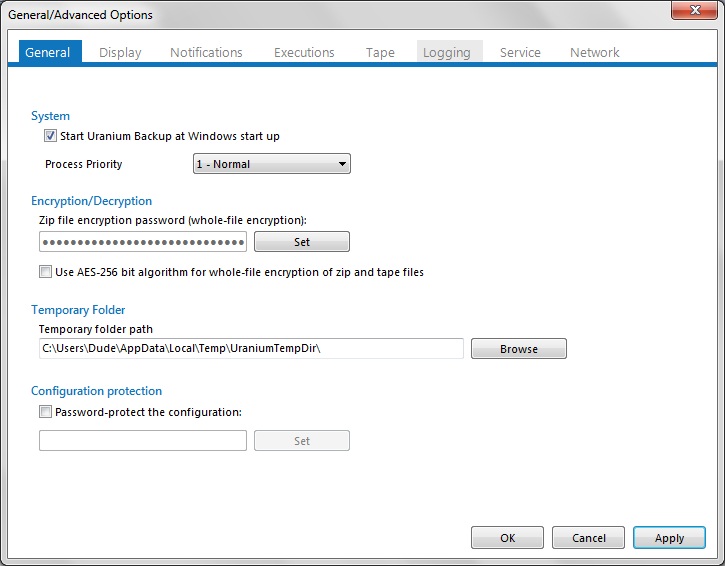This screenshot has width=725, height=566.
Task: Go to the Executions tab
Action: [304, 52]
